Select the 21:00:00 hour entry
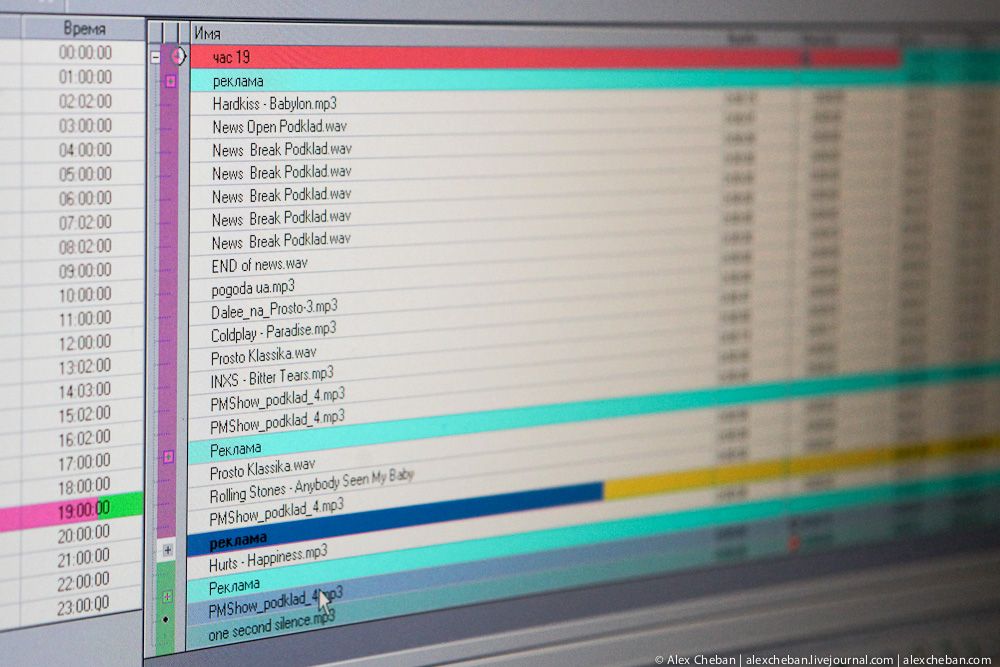Image resolution: width=1000 pixels, height=667 pixels. pyautogui.click(x=83, y=558)
